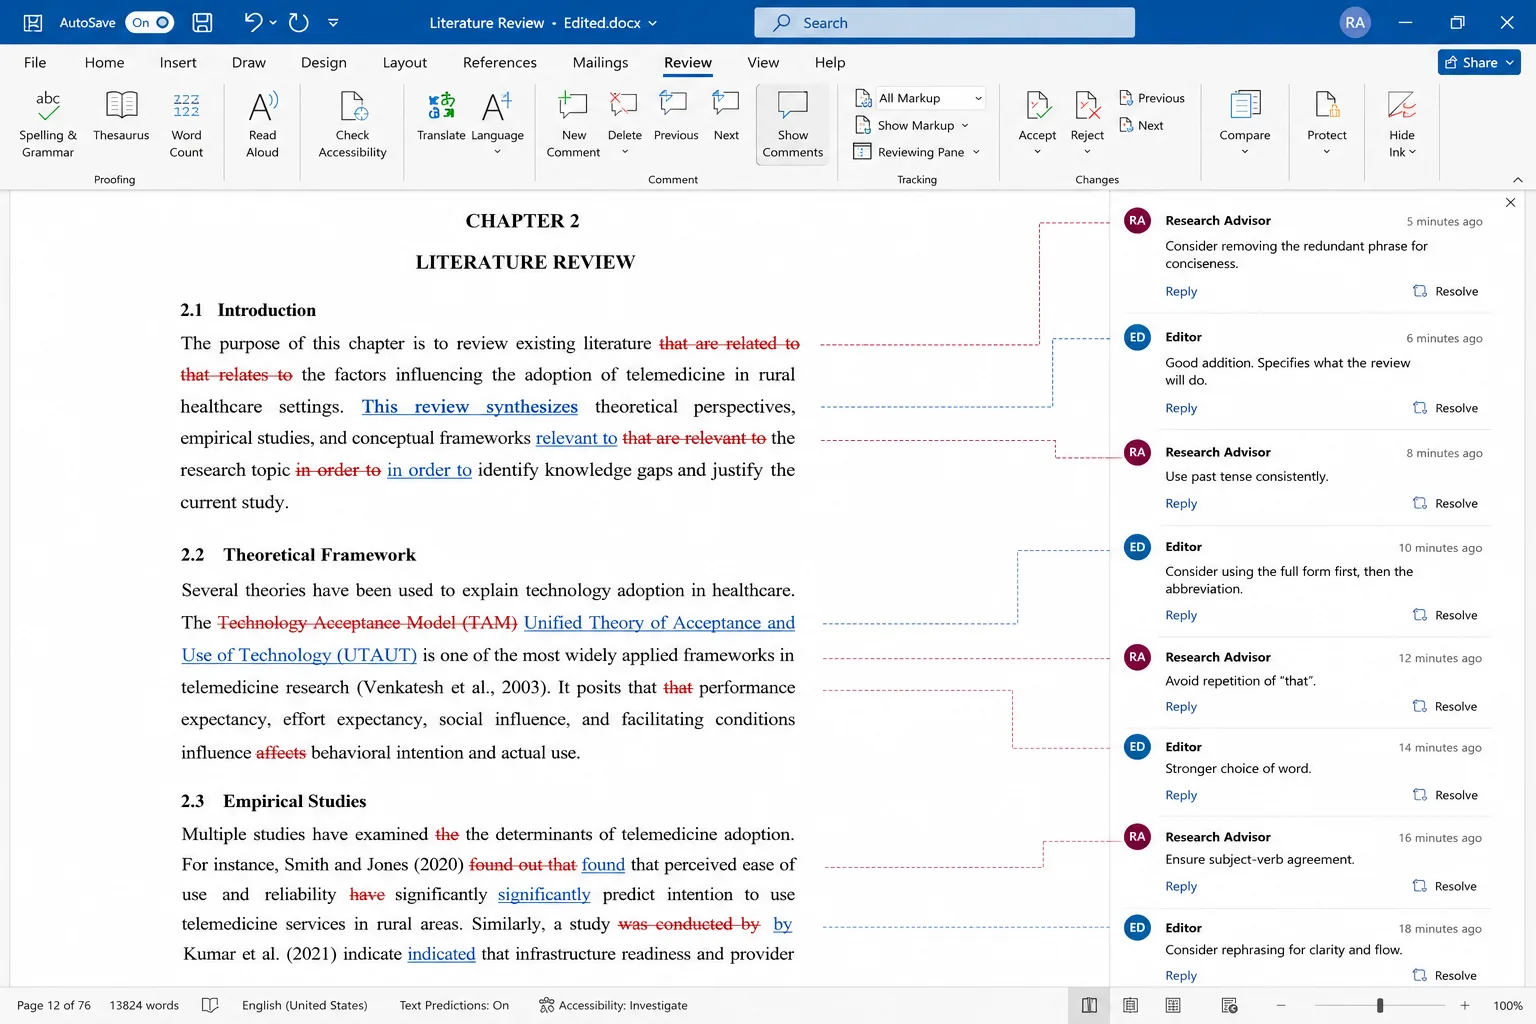Switch to Read Mode view in status bar
1536x1024 pixels.
pos(1089,1006)
